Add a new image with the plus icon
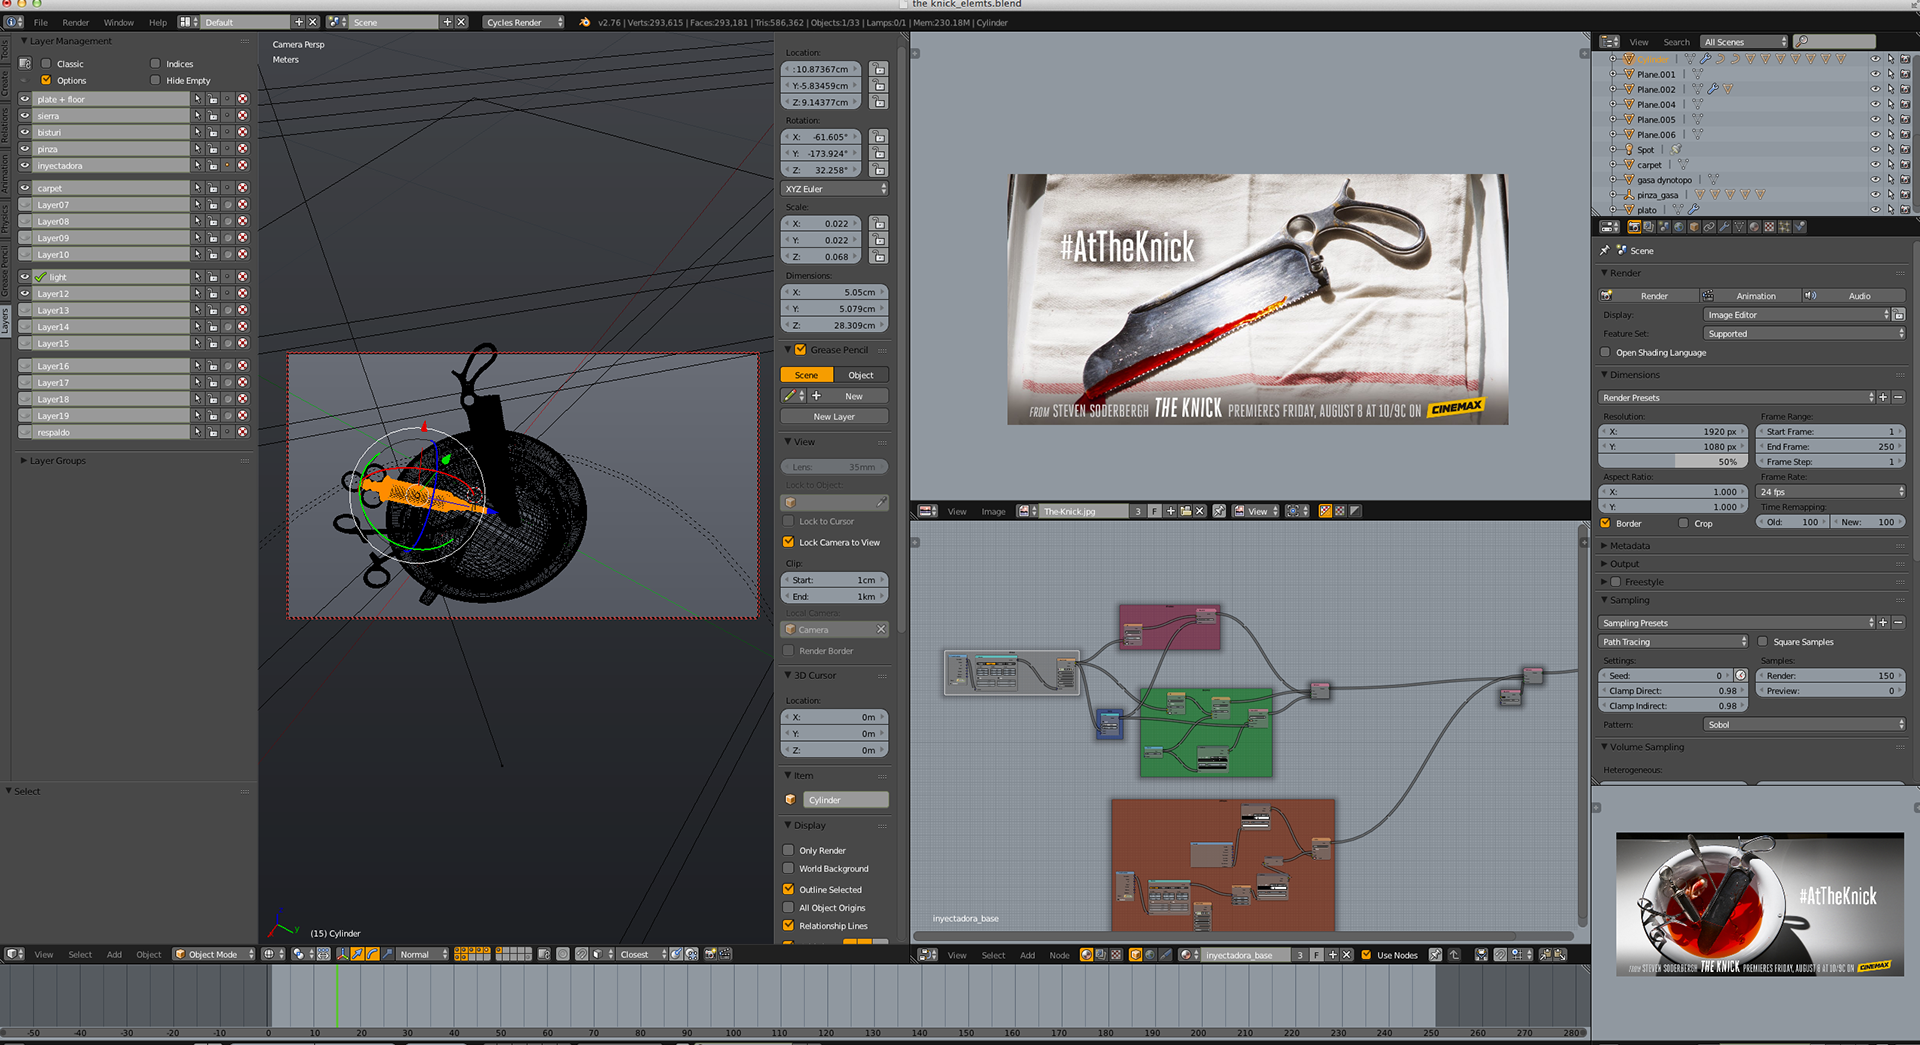1920x1045 pixels. click(1170, 511)
